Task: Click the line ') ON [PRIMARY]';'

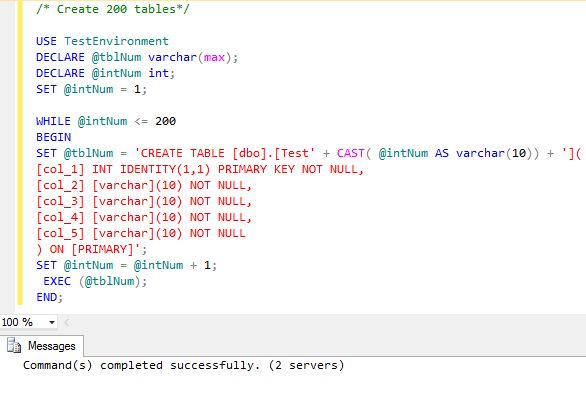Action: click(92, 249)
